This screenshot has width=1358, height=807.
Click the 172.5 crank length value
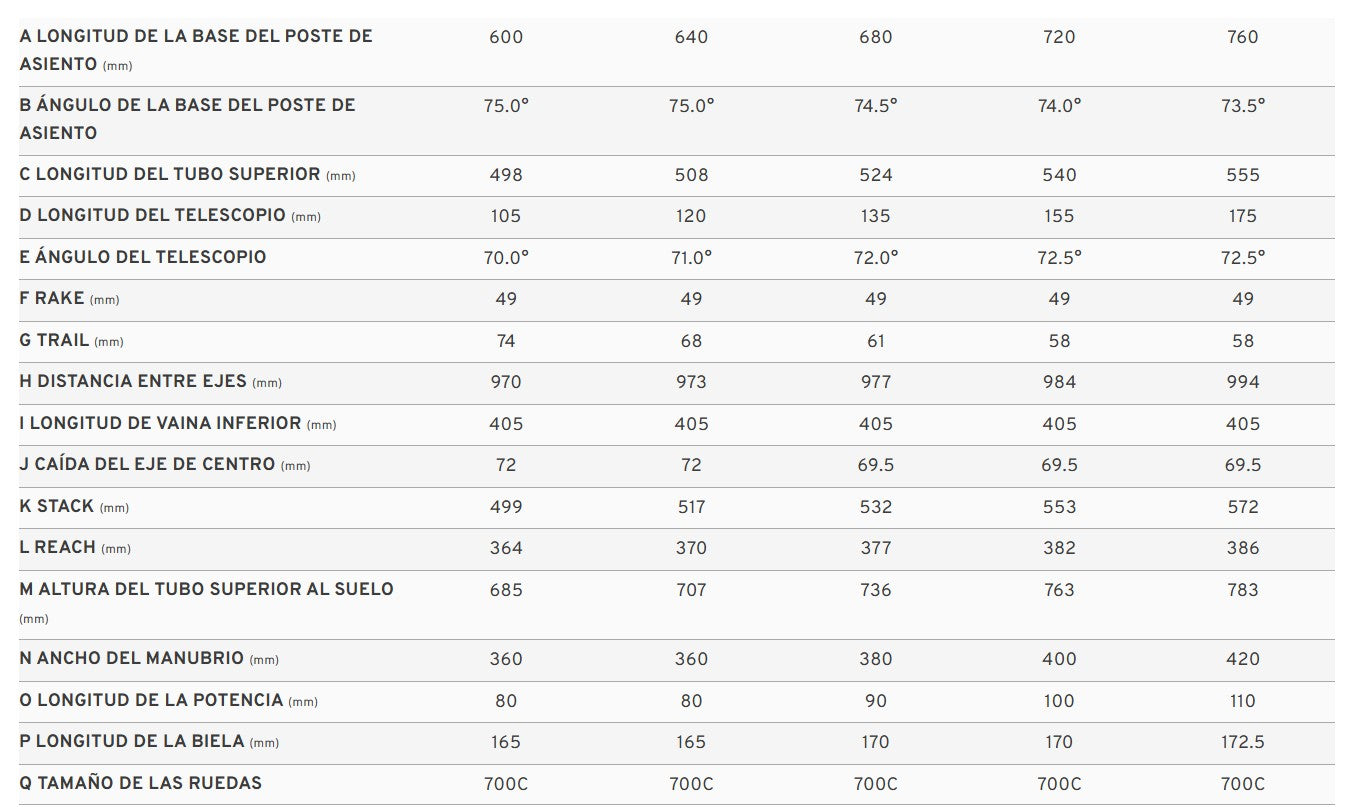(1243, 742)
